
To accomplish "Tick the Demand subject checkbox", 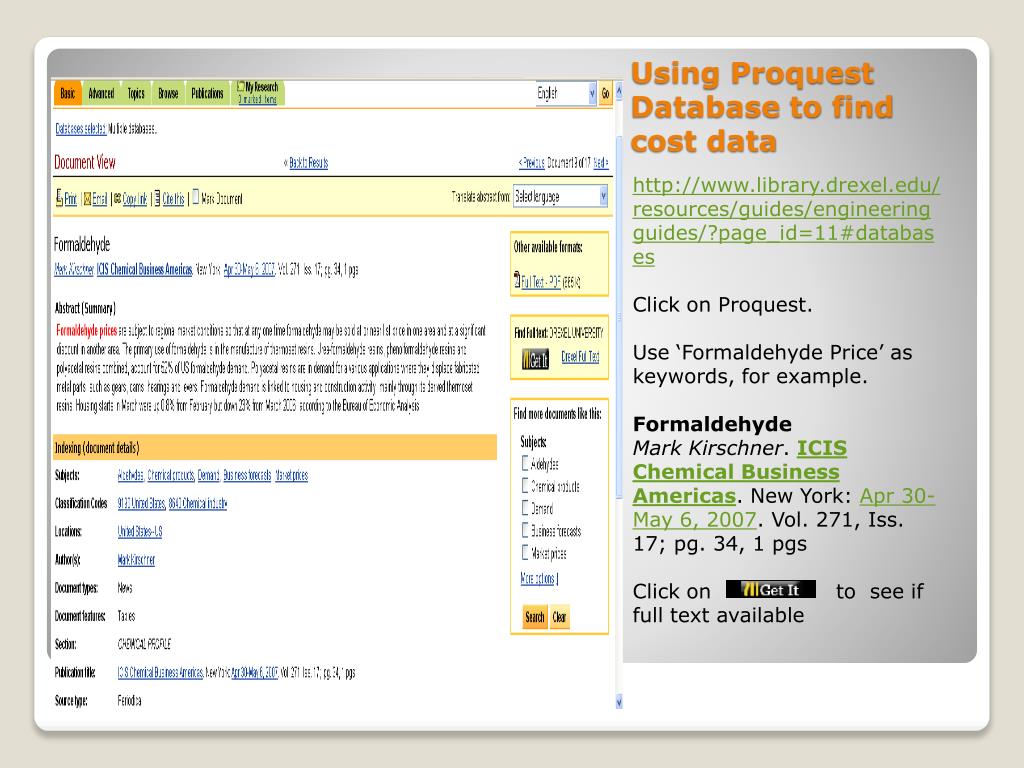I will tap(525, 507).
